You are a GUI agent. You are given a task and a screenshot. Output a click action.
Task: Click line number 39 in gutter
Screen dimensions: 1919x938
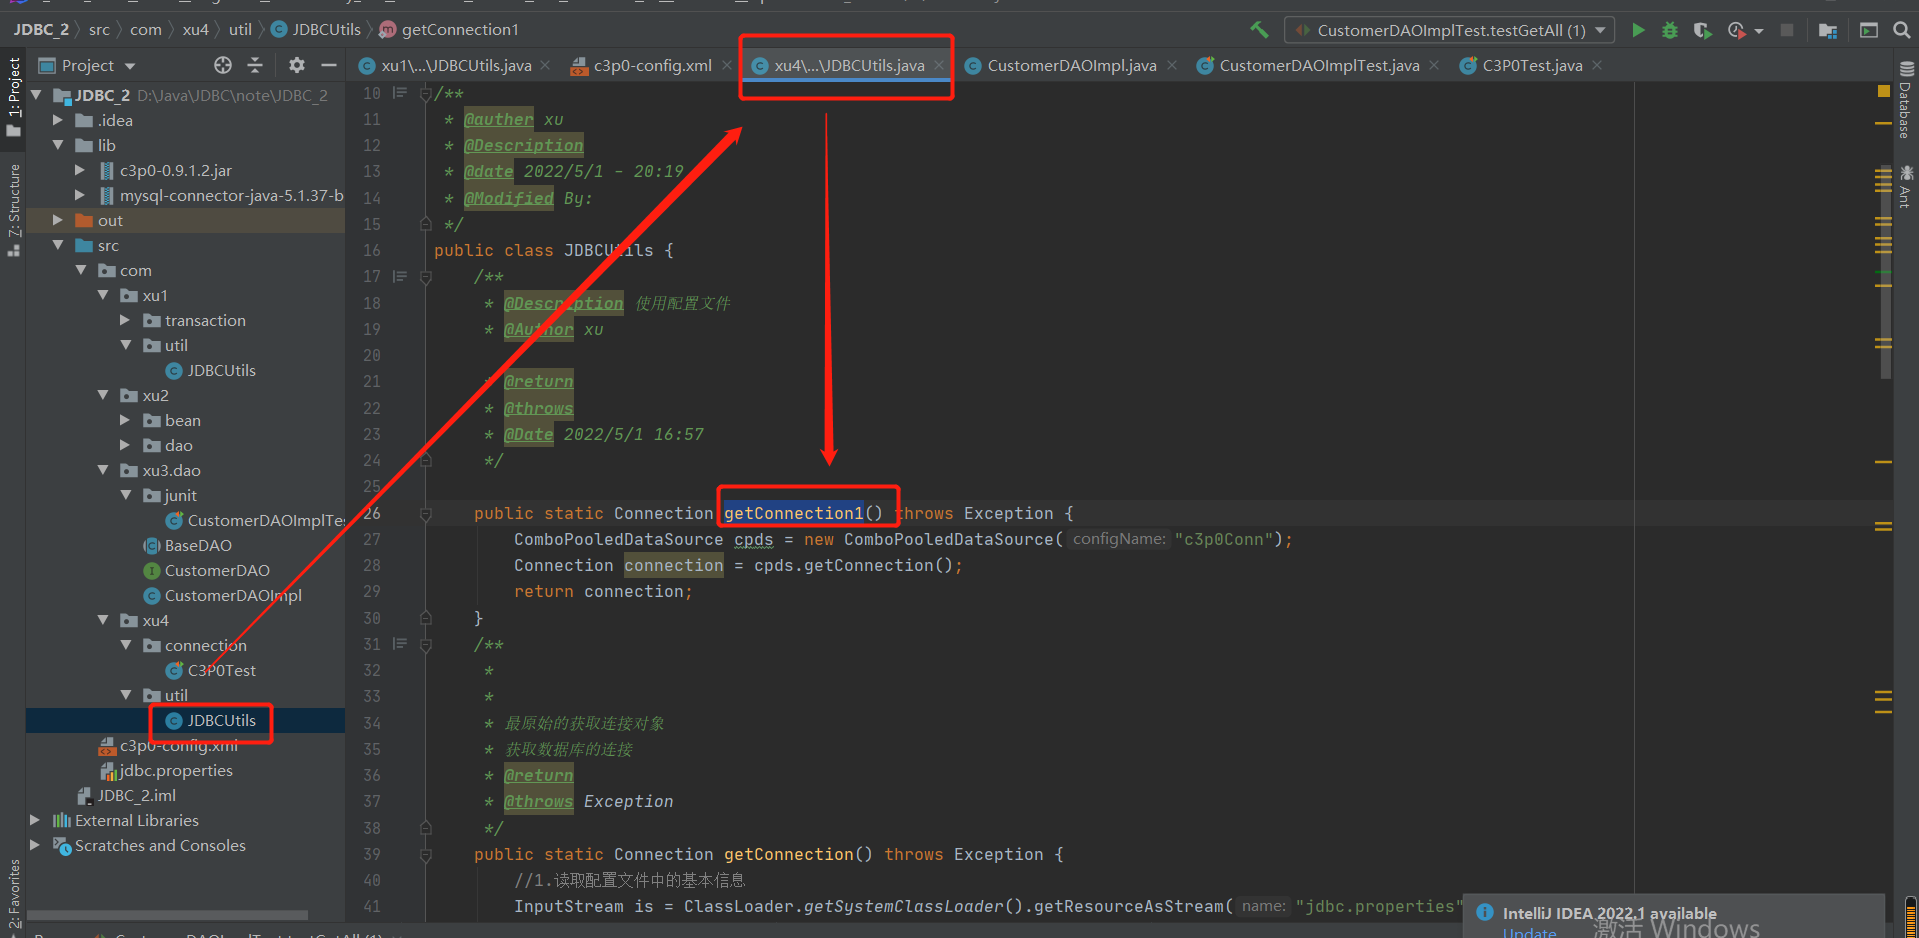[x=371, y=854]
